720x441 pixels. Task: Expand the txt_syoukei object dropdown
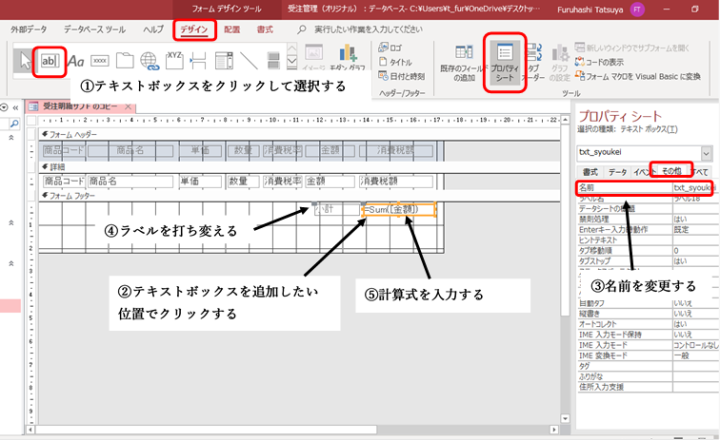coord(708,152)
